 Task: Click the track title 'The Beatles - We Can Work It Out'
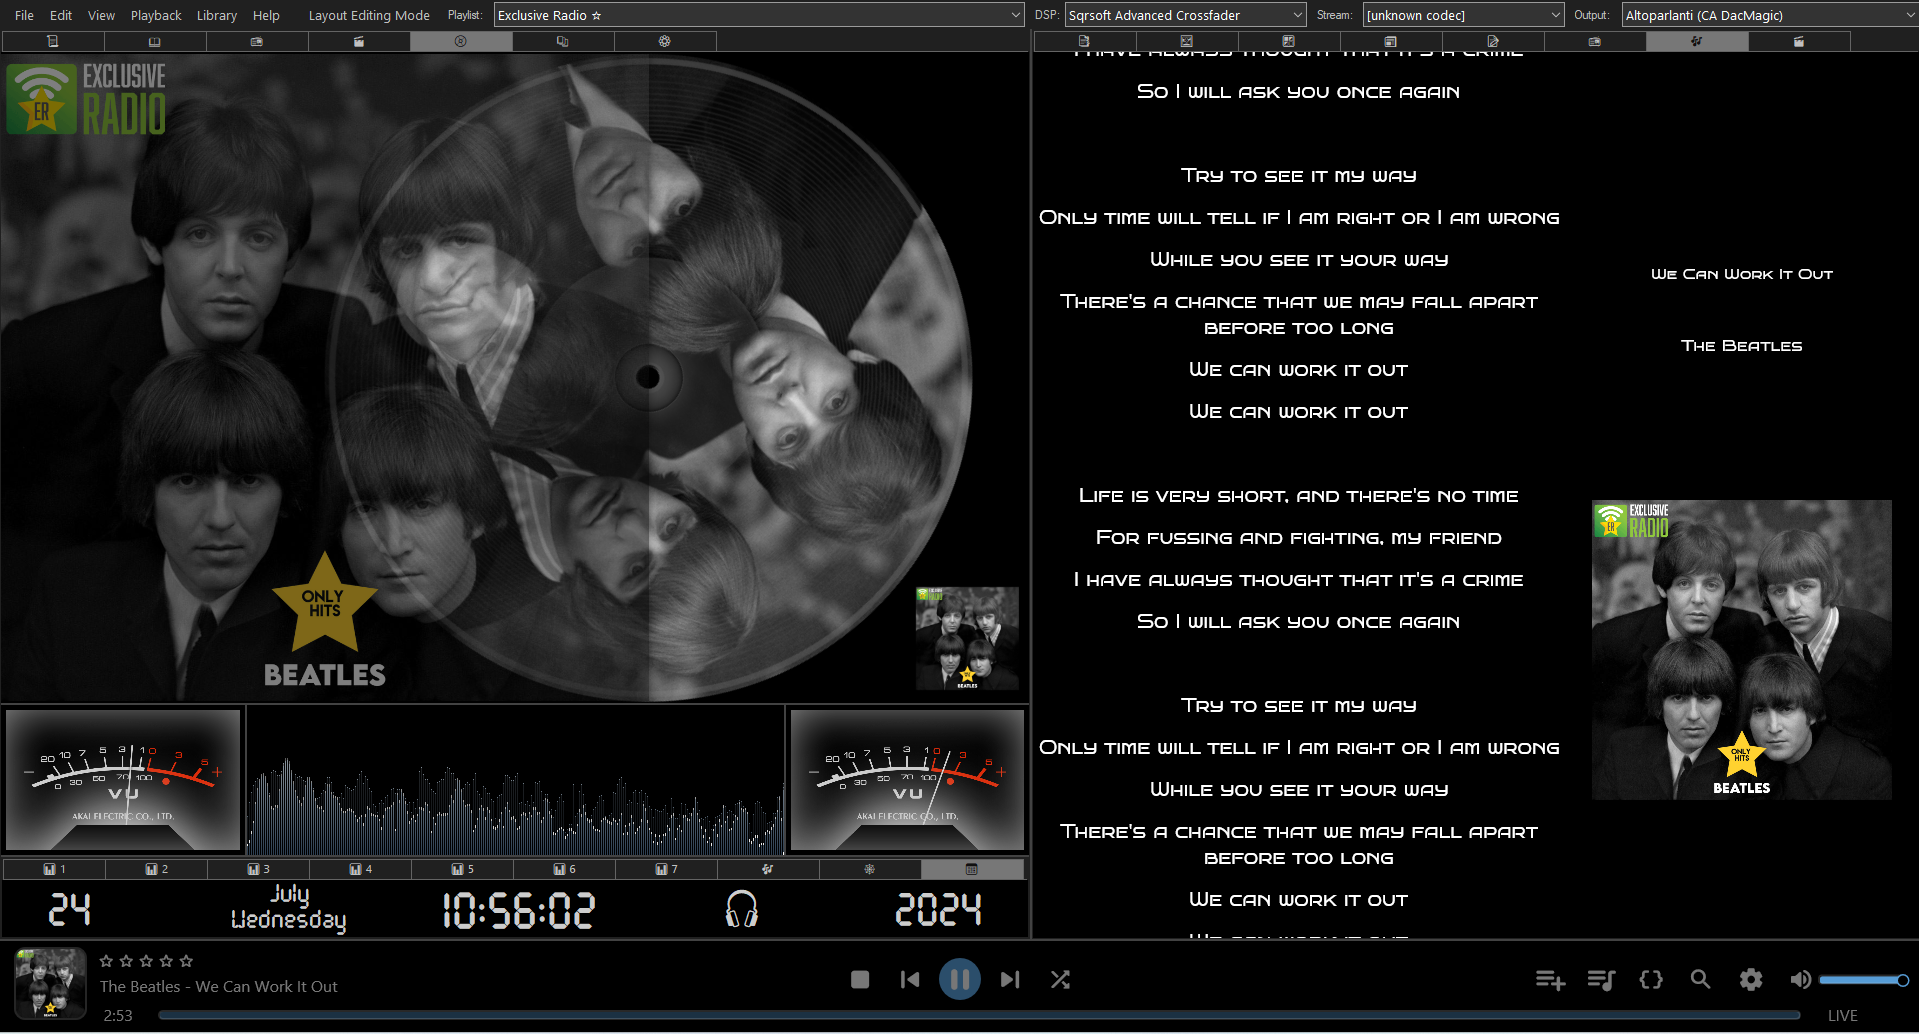click(x=219, y=987)
